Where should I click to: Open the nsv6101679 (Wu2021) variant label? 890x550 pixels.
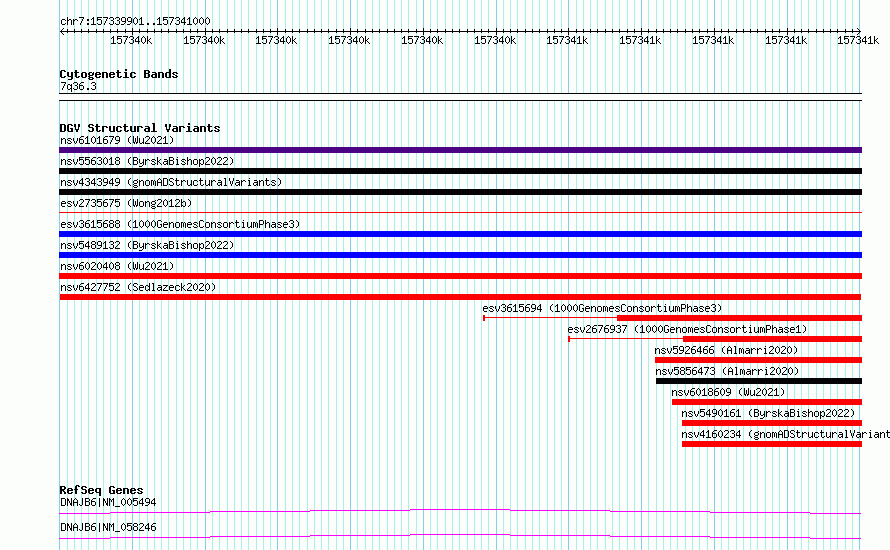117,140
